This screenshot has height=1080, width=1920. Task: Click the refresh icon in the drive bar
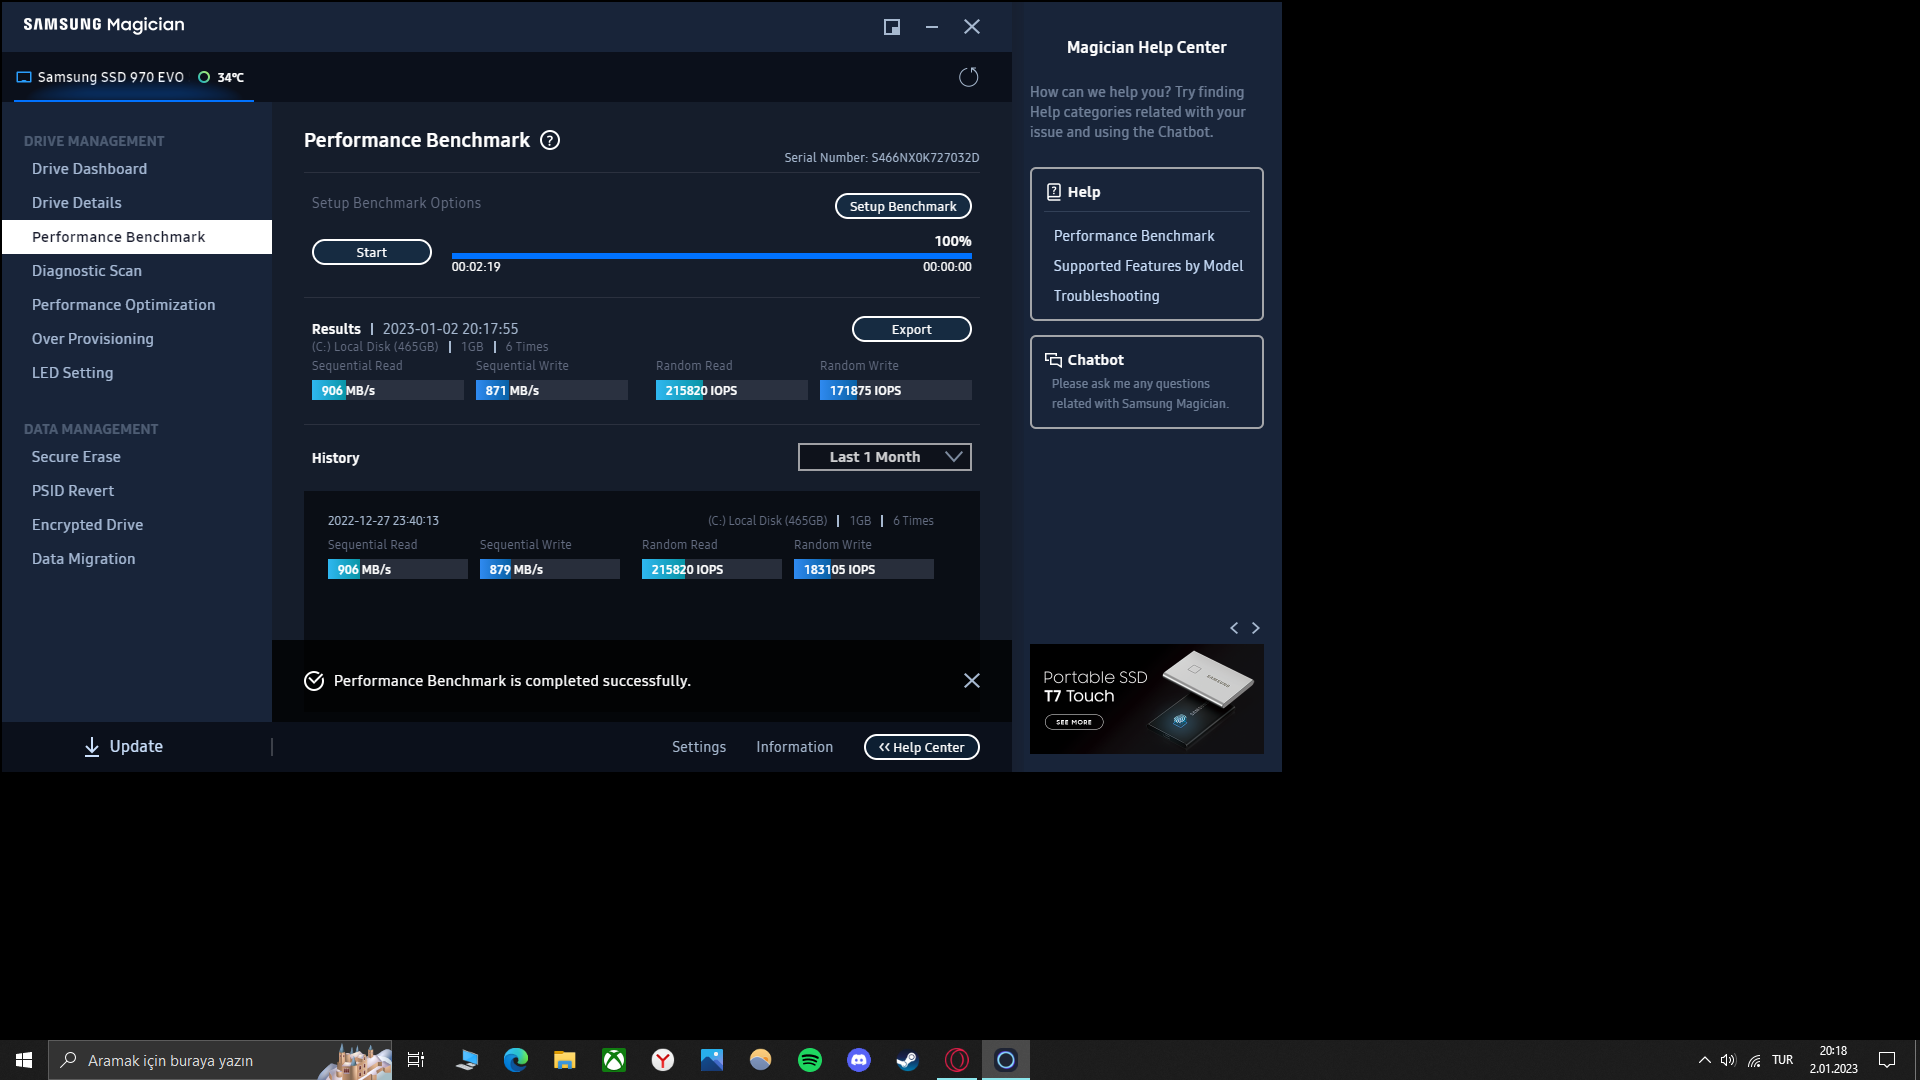[968, 77]
